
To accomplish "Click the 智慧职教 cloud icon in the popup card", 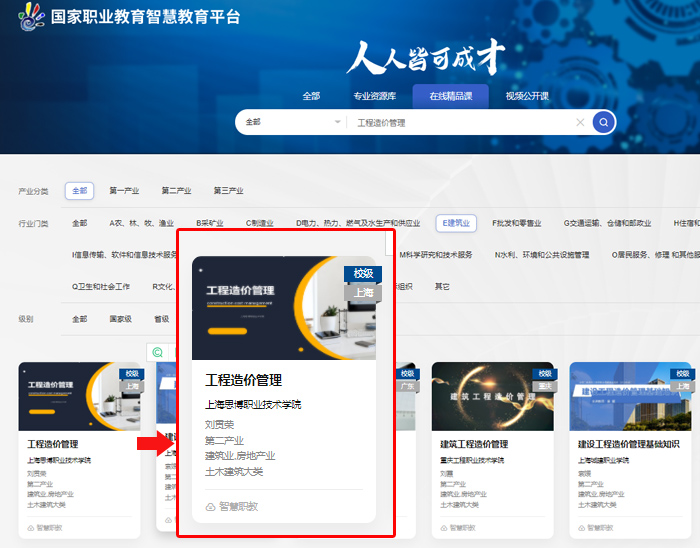I will (210, 507).
